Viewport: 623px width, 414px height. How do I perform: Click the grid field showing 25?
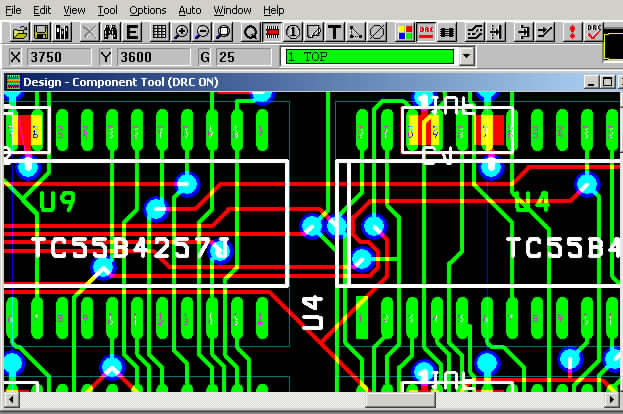(x=244, y=57)
